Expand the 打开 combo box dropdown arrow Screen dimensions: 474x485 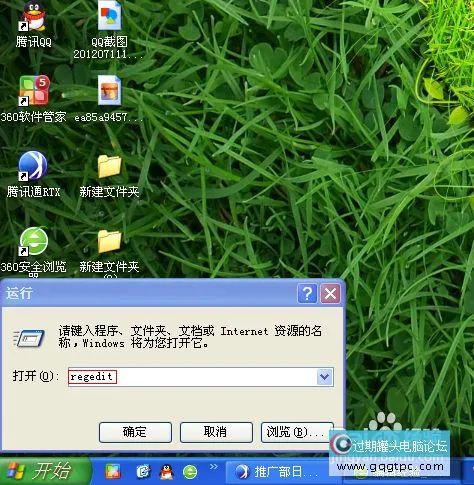(x=325, y=377)
